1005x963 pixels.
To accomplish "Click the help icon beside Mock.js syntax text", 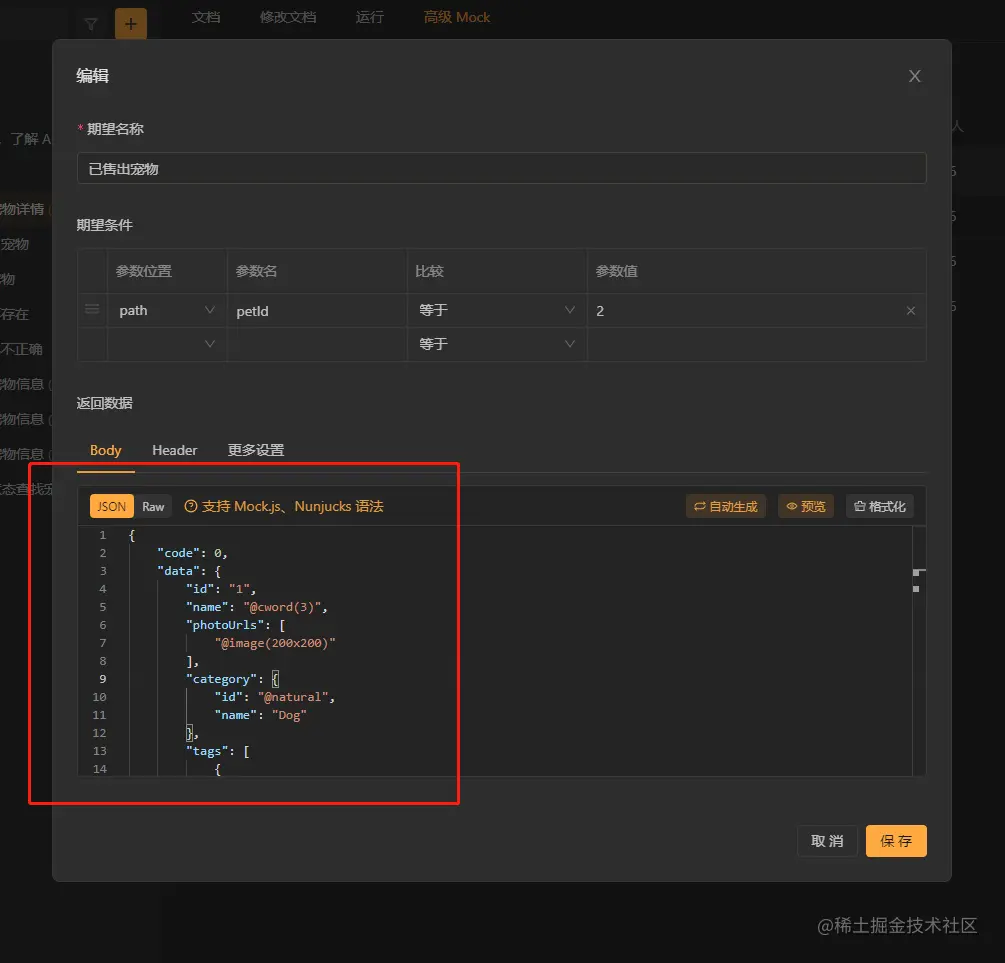I will (191, 507).
